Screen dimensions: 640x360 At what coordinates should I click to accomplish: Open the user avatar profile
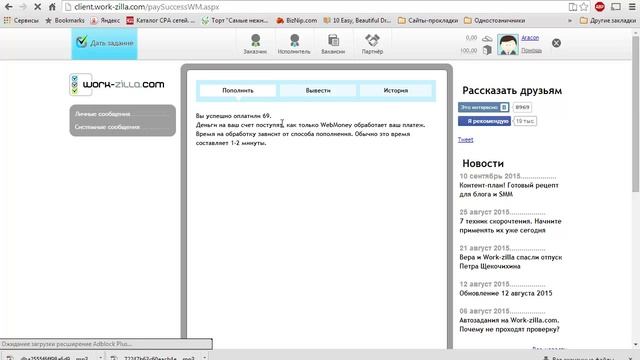click(508, 44)
